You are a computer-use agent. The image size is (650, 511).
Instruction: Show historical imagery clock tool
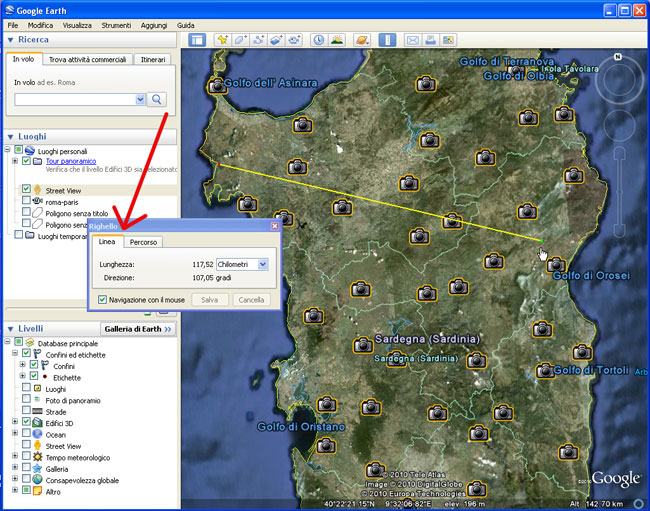[318, 40]
